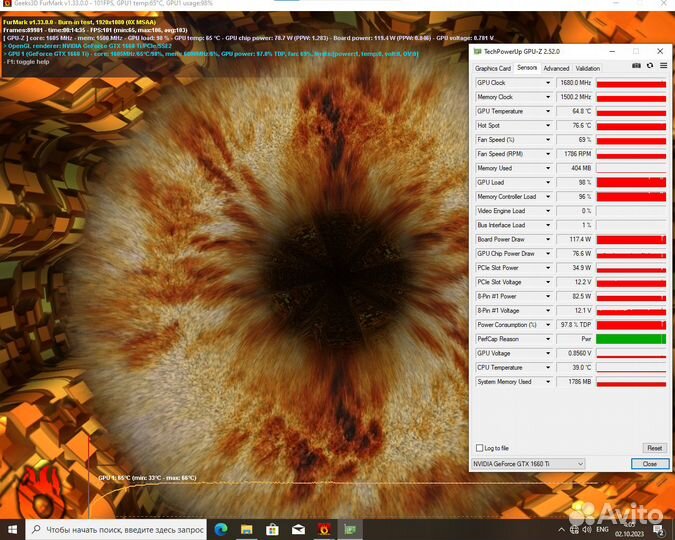Click the Close button in GPU-Z
Screen dimensions: 675x540
[650, 464]
